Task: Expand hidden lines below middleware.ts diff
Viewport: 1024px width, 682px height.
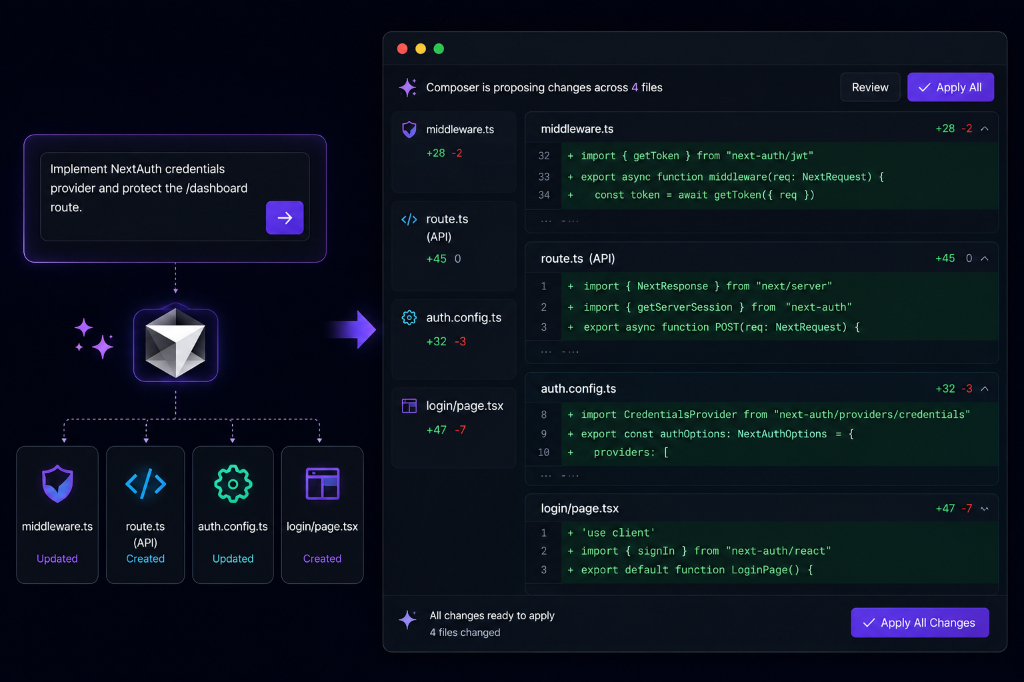Action: (x=560, y=221)
